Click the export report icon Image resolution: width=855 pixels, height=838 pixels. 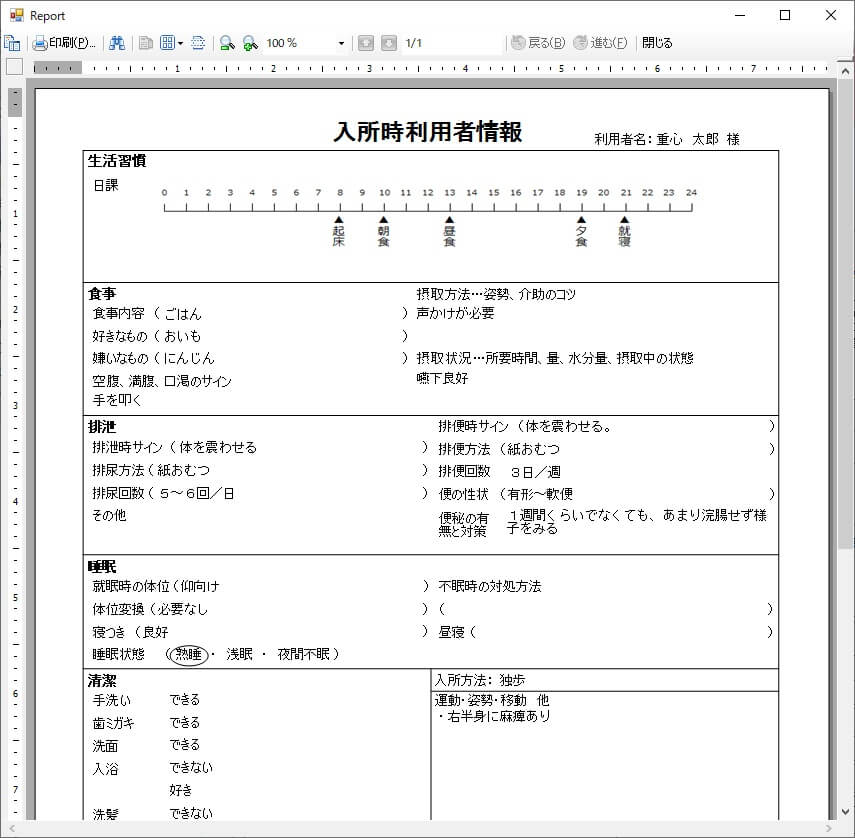pos(13,42)
